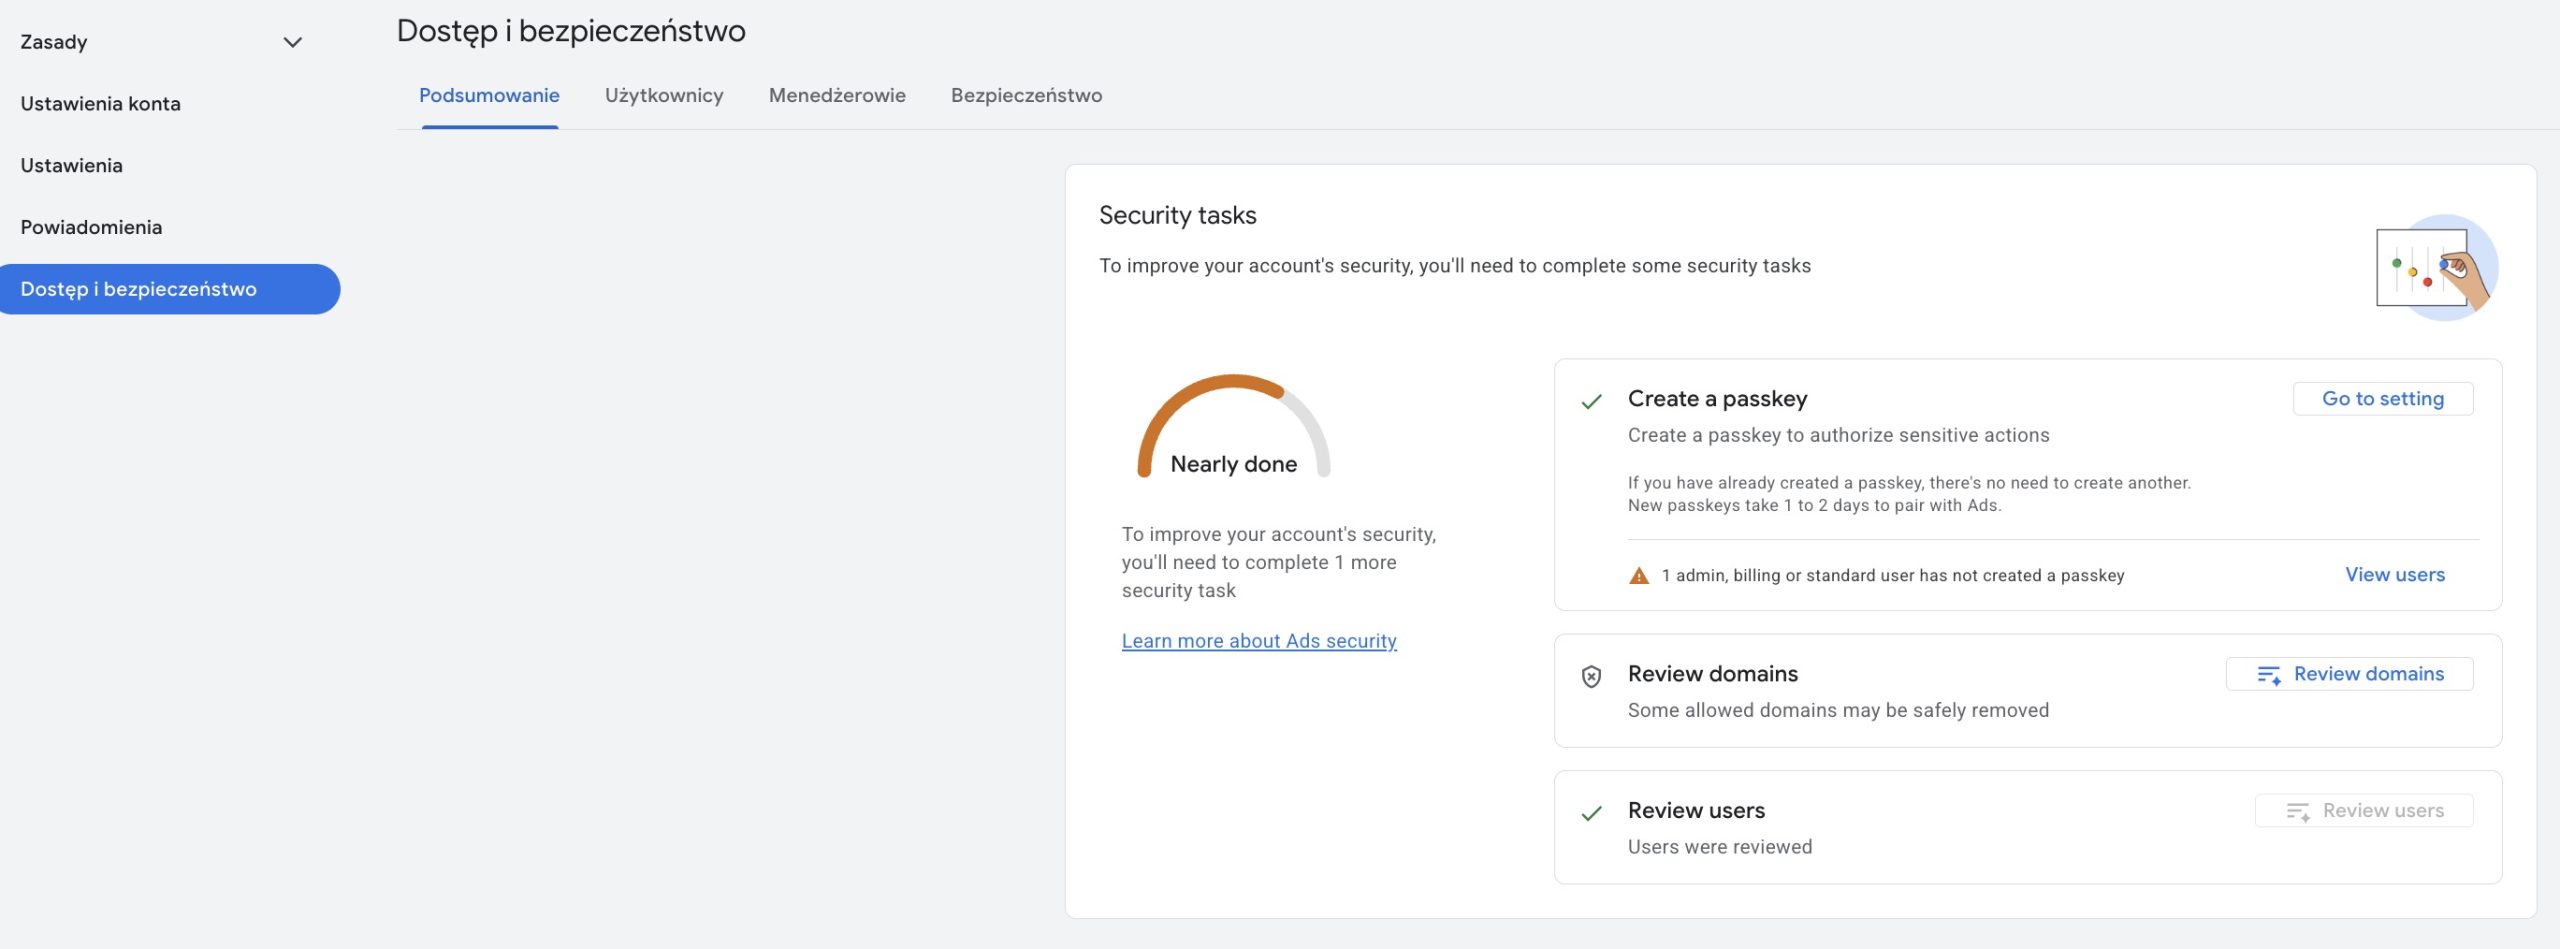Select Dostęp i bezpieczeństwo sidebar item
Image resolution: width=2560 pixels, height=949 pixels.
point(170,289)
